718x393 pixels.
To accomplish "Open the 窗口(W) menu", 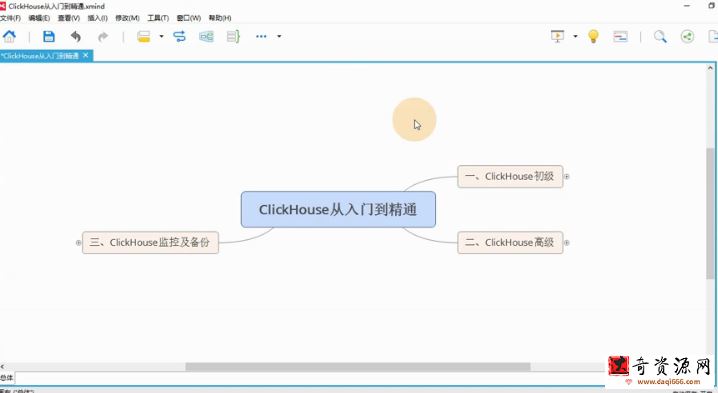I will pos(189,18).
